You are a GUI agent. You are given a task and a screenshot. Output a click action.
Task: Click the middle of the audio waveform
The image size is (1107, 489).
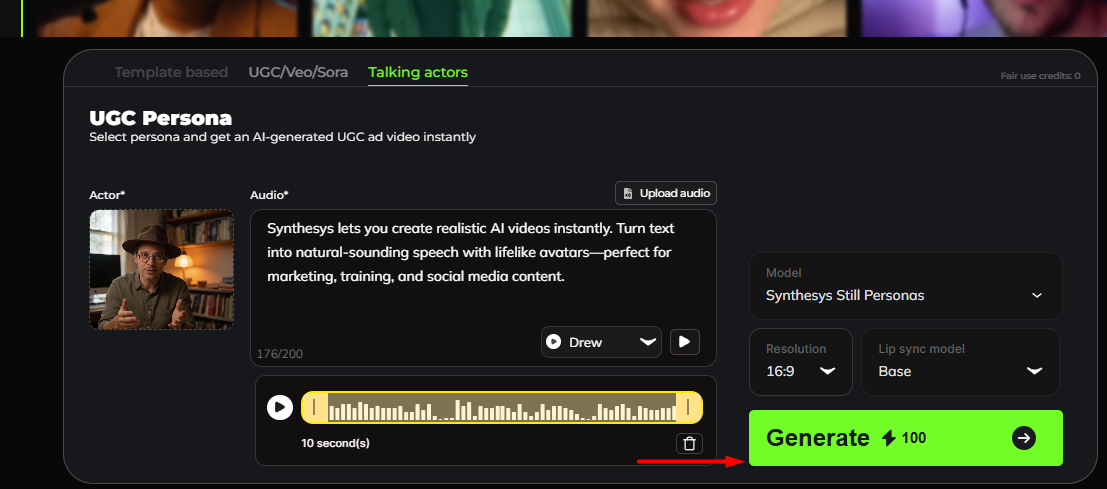(x=501, y=408)
